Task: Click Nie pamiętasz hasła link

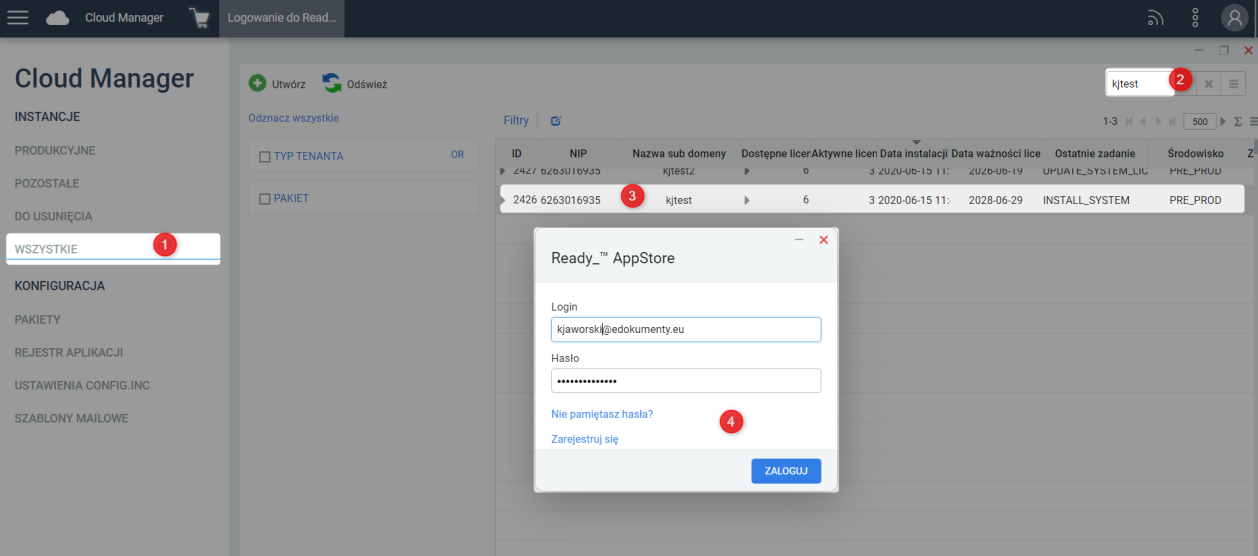Action: click(x=602, y=414)
